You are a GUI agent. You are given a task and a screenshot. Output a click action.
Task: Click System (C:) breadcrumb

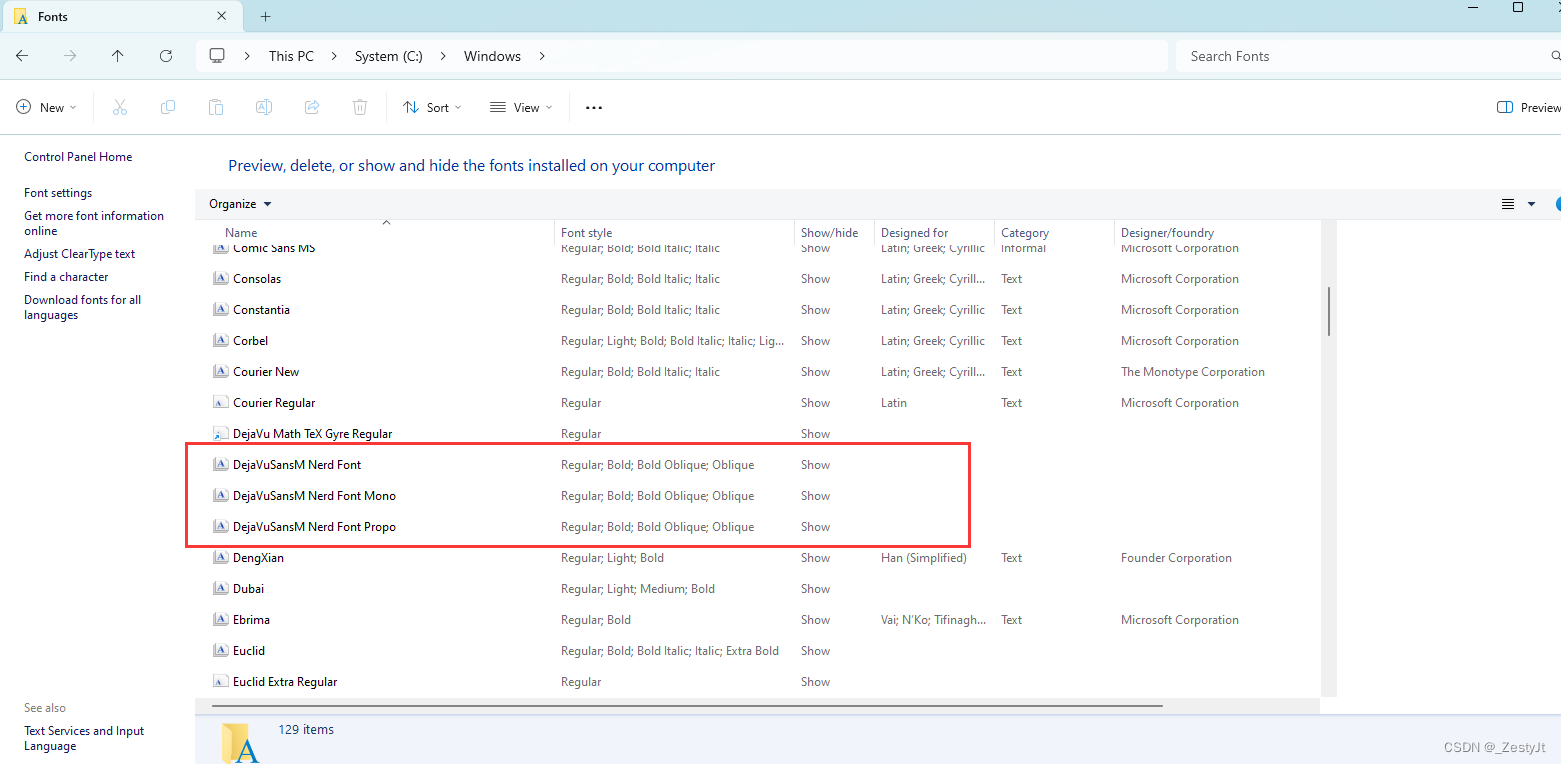pyautogui.click(x=389, y=56)
